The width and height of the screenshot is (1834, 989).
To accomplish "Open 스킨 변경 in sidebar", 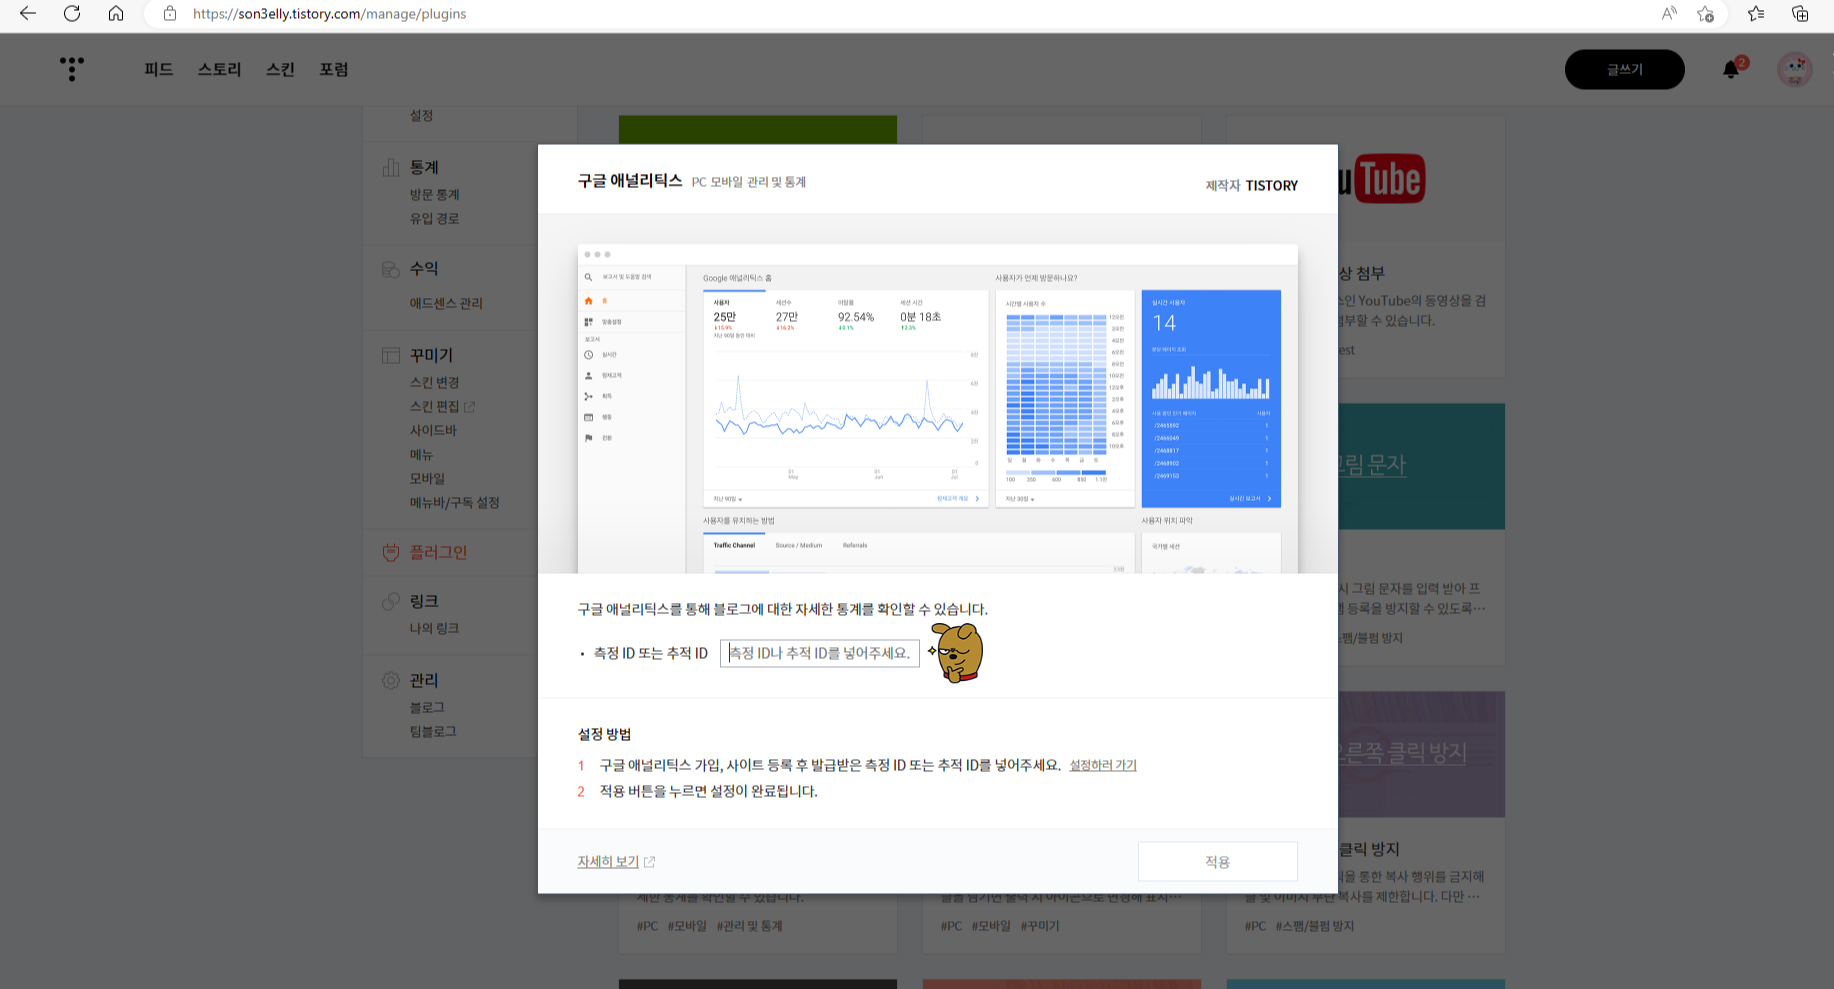I will tap(434, 383).
